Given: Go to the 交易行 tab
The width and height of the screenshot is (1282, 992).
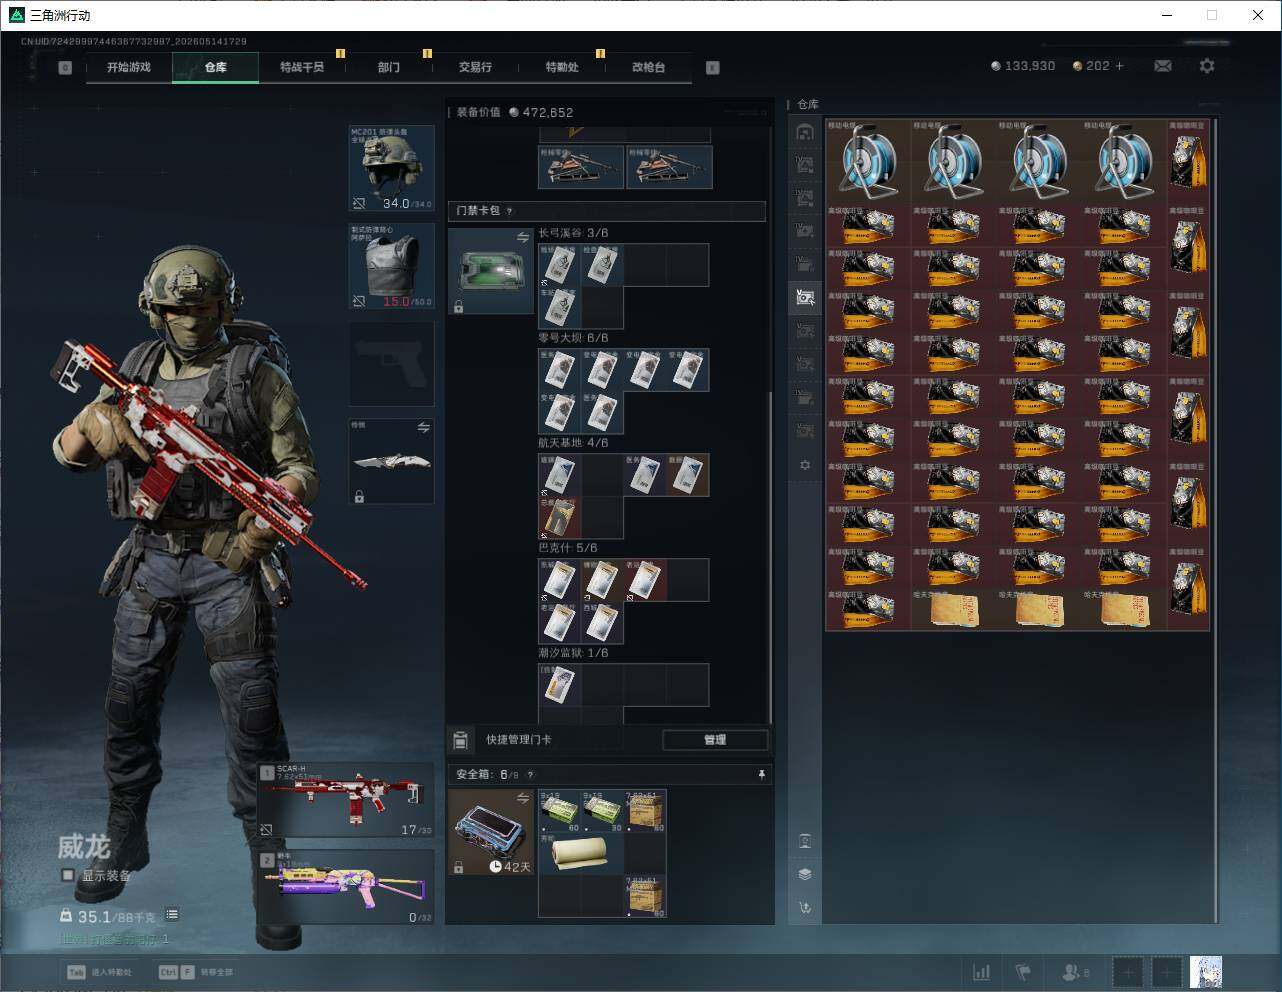Looking at the screenshot, I should [475, 67].
